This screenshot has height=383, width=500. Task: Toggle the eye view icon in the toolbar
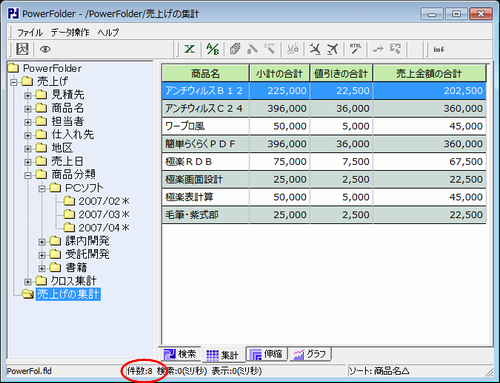tap(45, 49)
